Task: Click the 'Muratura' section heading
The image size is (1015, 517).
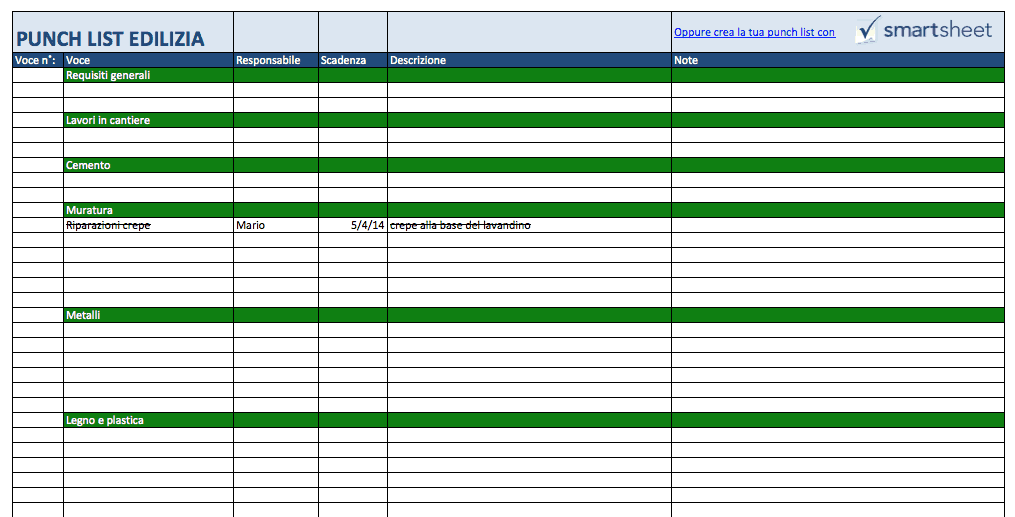Action: click(89, 210)
